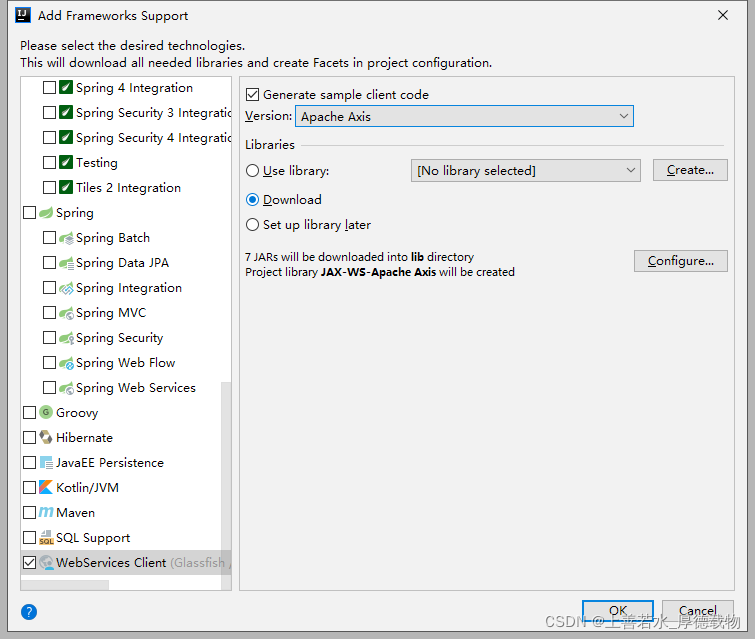Click the Spring Data JPA icon
This screenshot has height=639, width=755.
[x=66, y=262]
